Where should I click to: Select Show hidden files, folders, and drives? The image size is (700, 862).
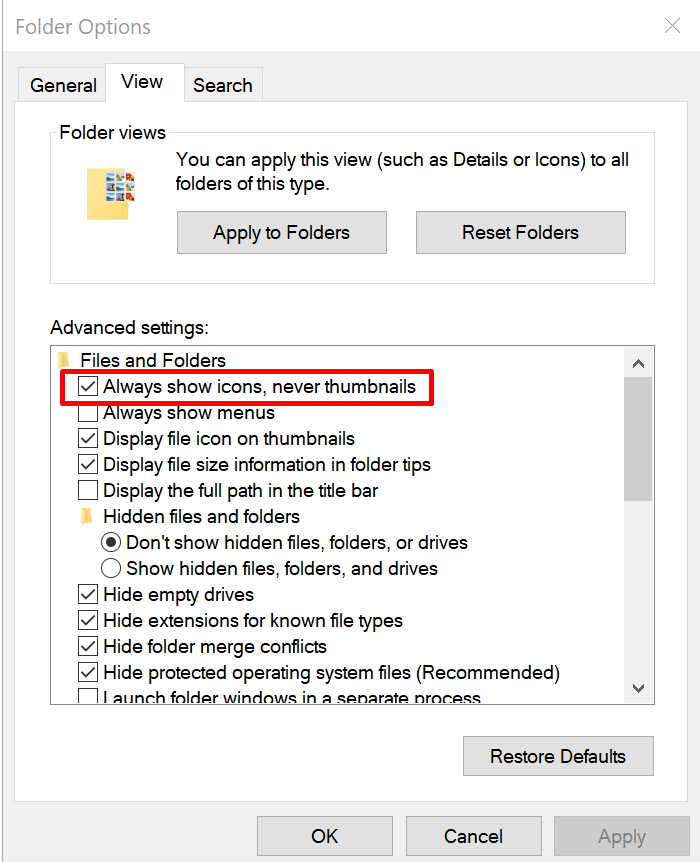(112, 568)
